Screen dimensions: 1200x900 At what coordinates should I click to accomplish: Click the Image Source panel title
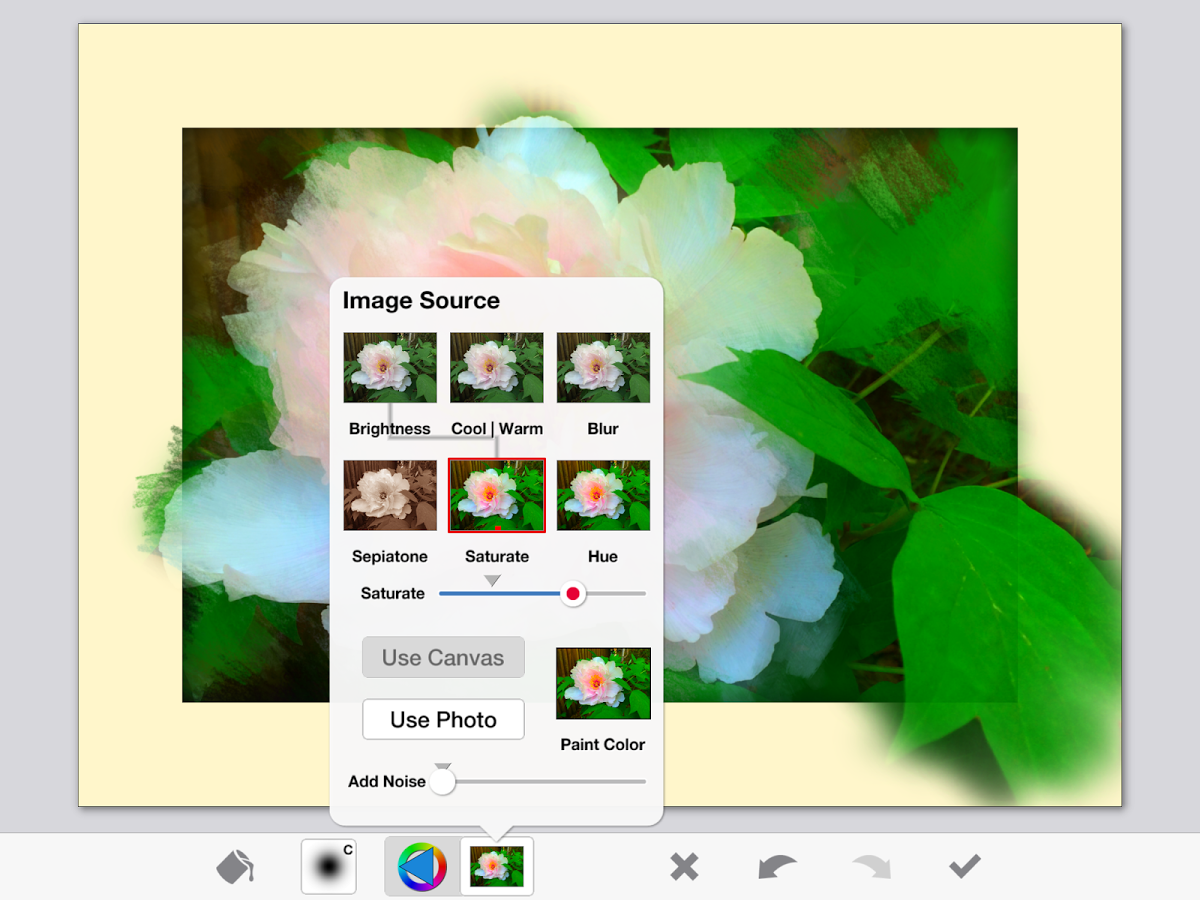(421, 300)
